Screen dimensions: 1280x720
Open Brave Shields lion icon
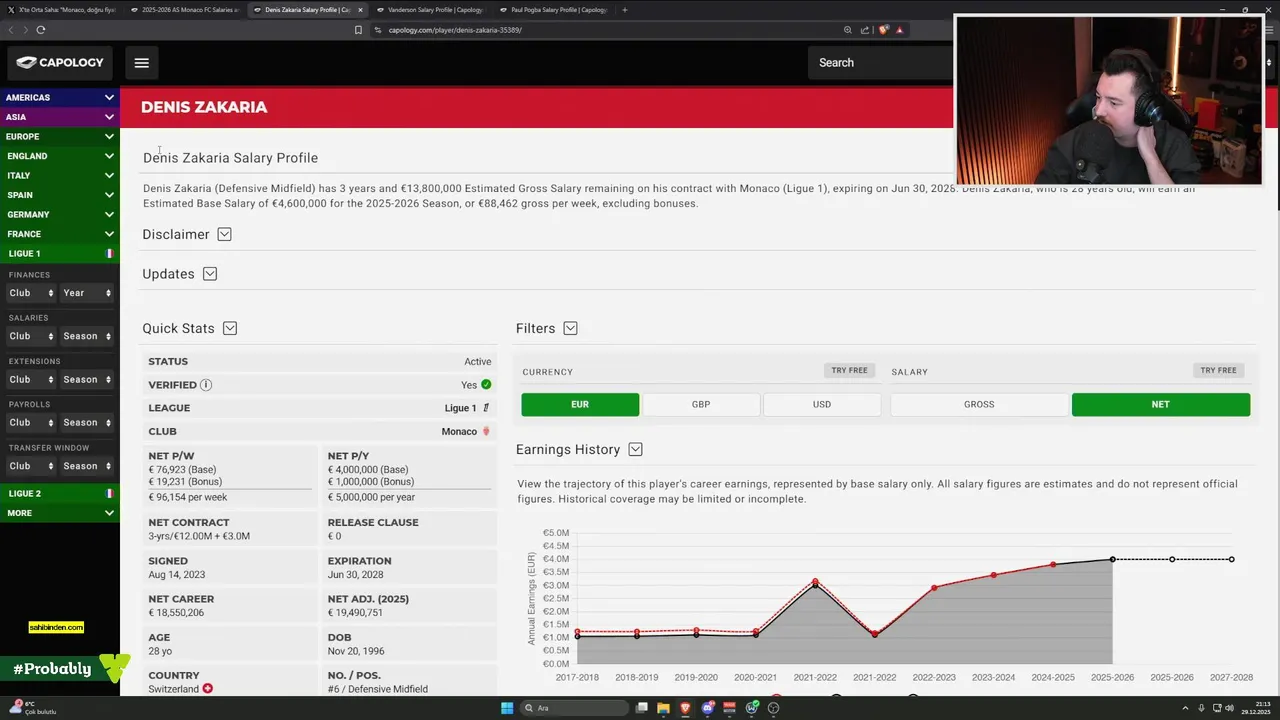[x=884, y=30]
